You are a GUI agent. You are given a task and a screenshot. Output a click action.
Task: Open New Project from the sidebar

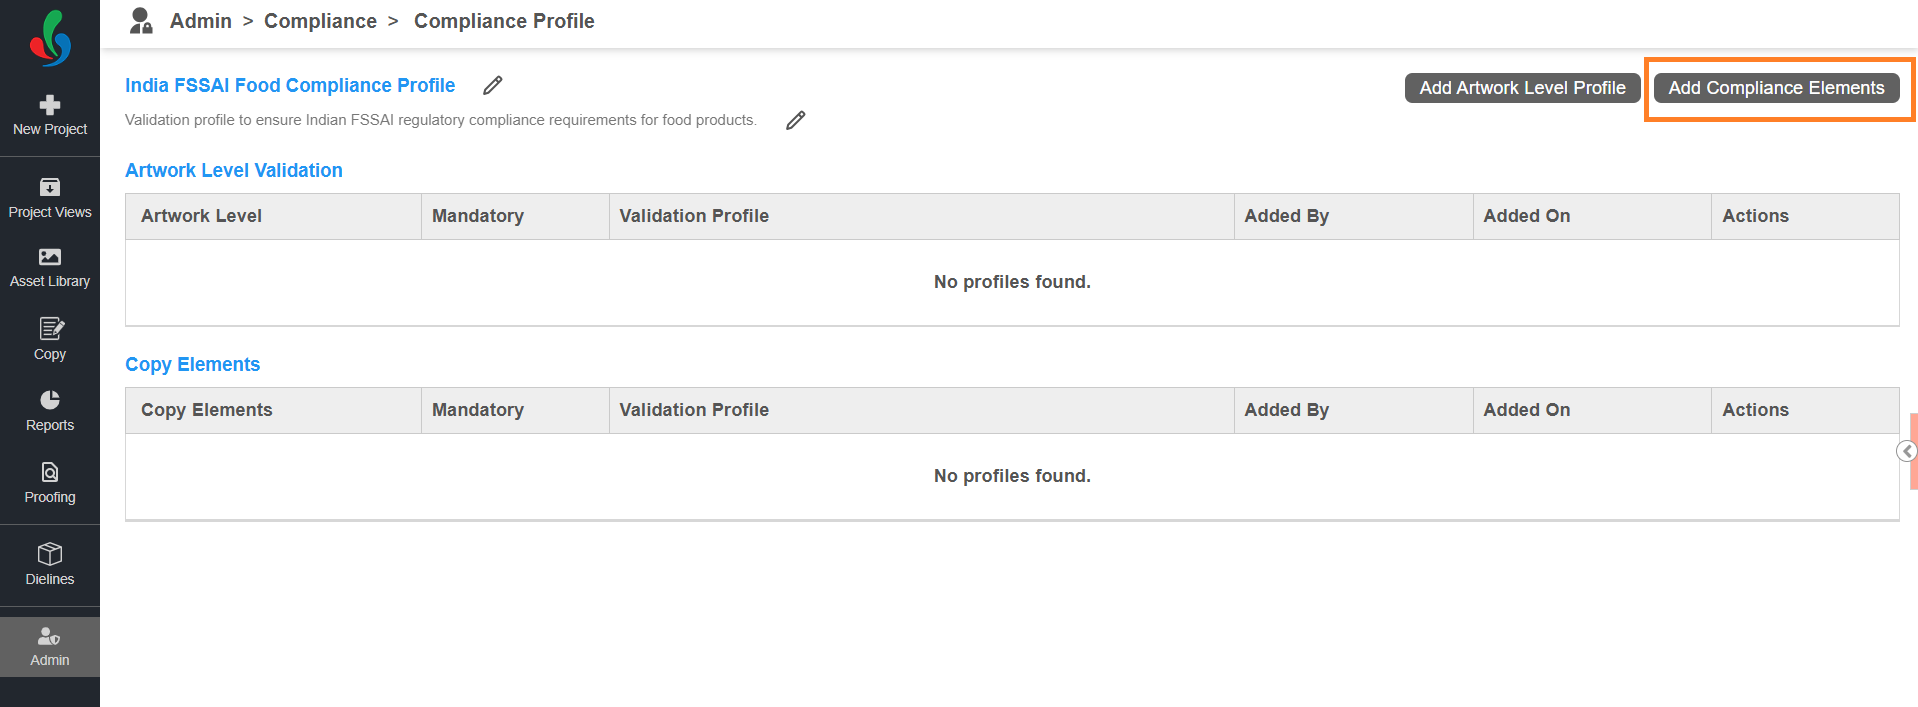click(x=50, y=115)
